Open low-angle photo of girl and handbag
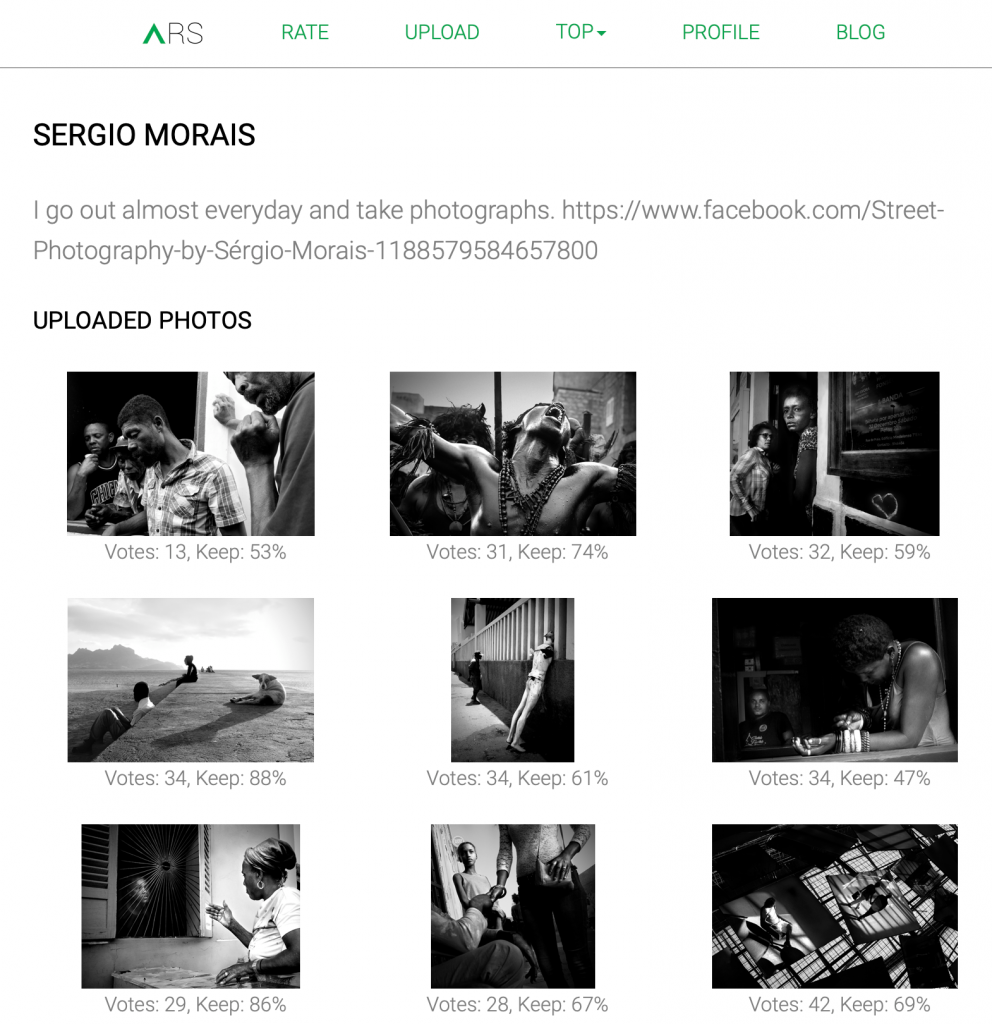Image resolution: width=992 pixels, height=1024 pixels. click(x=513, y=906)
